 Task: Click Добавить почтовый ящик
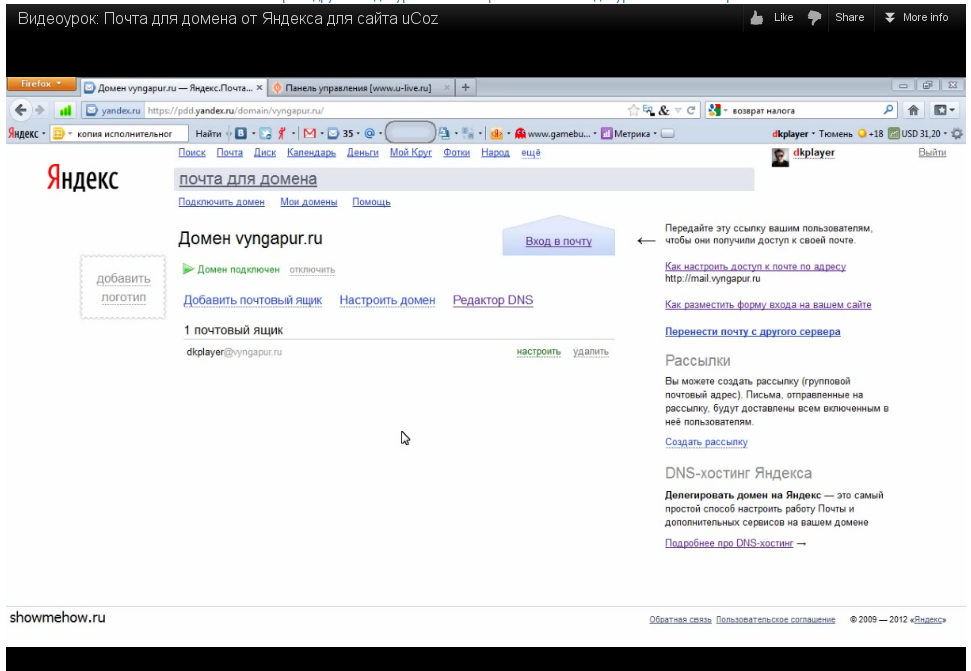[253, 300]
